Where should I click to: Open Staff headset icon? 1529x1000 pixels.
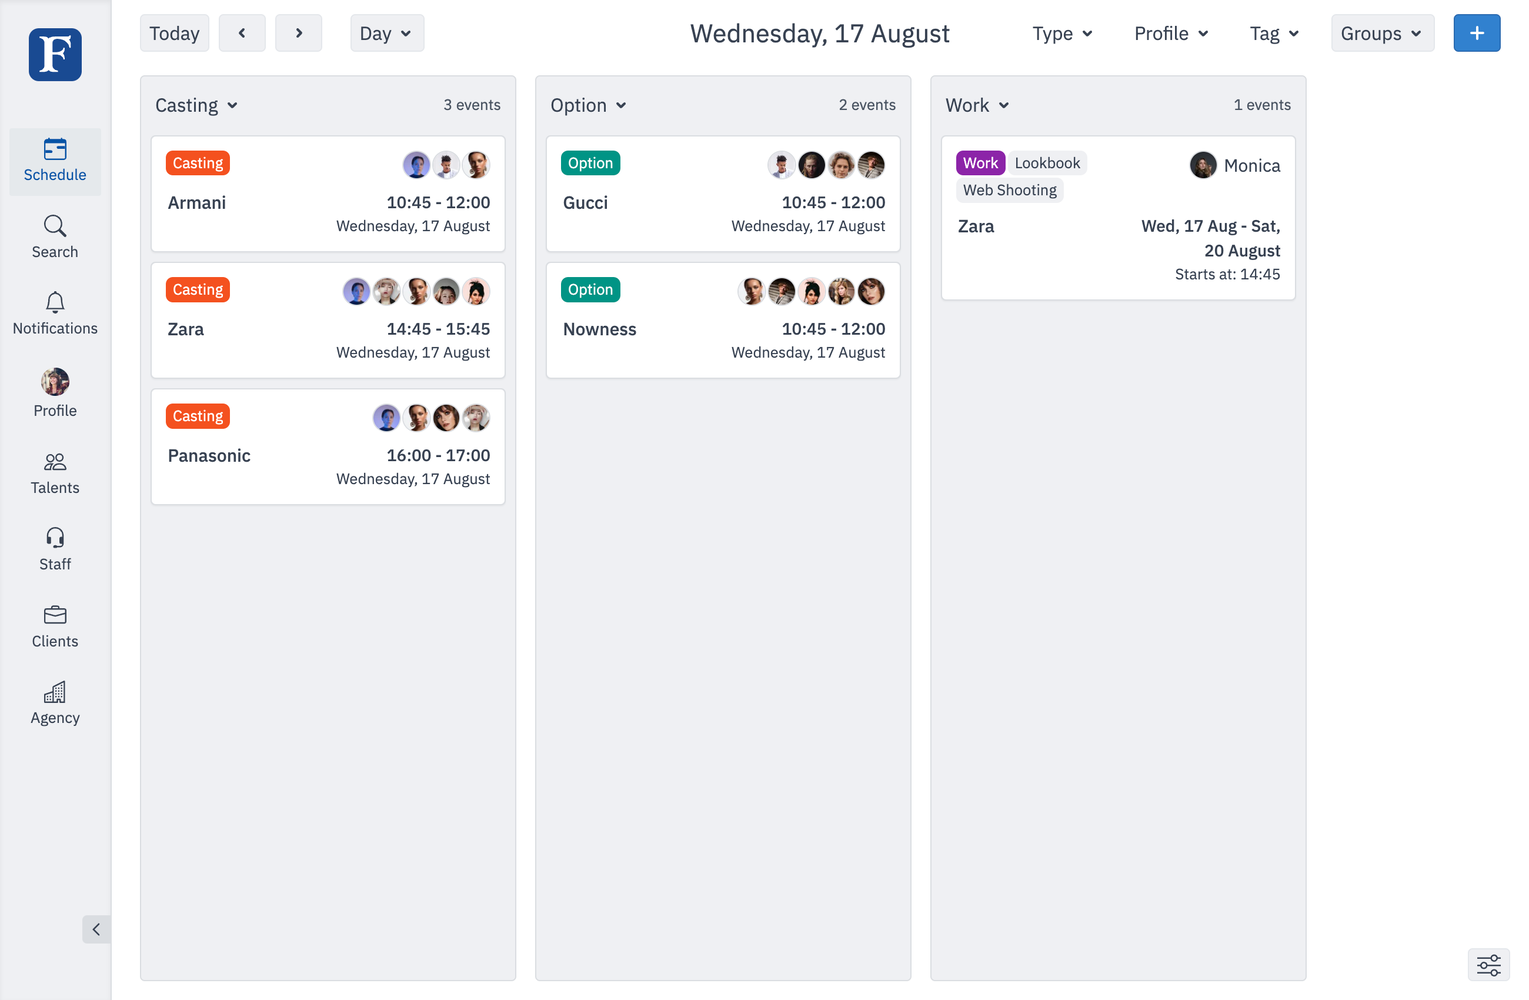click(55, 538)
